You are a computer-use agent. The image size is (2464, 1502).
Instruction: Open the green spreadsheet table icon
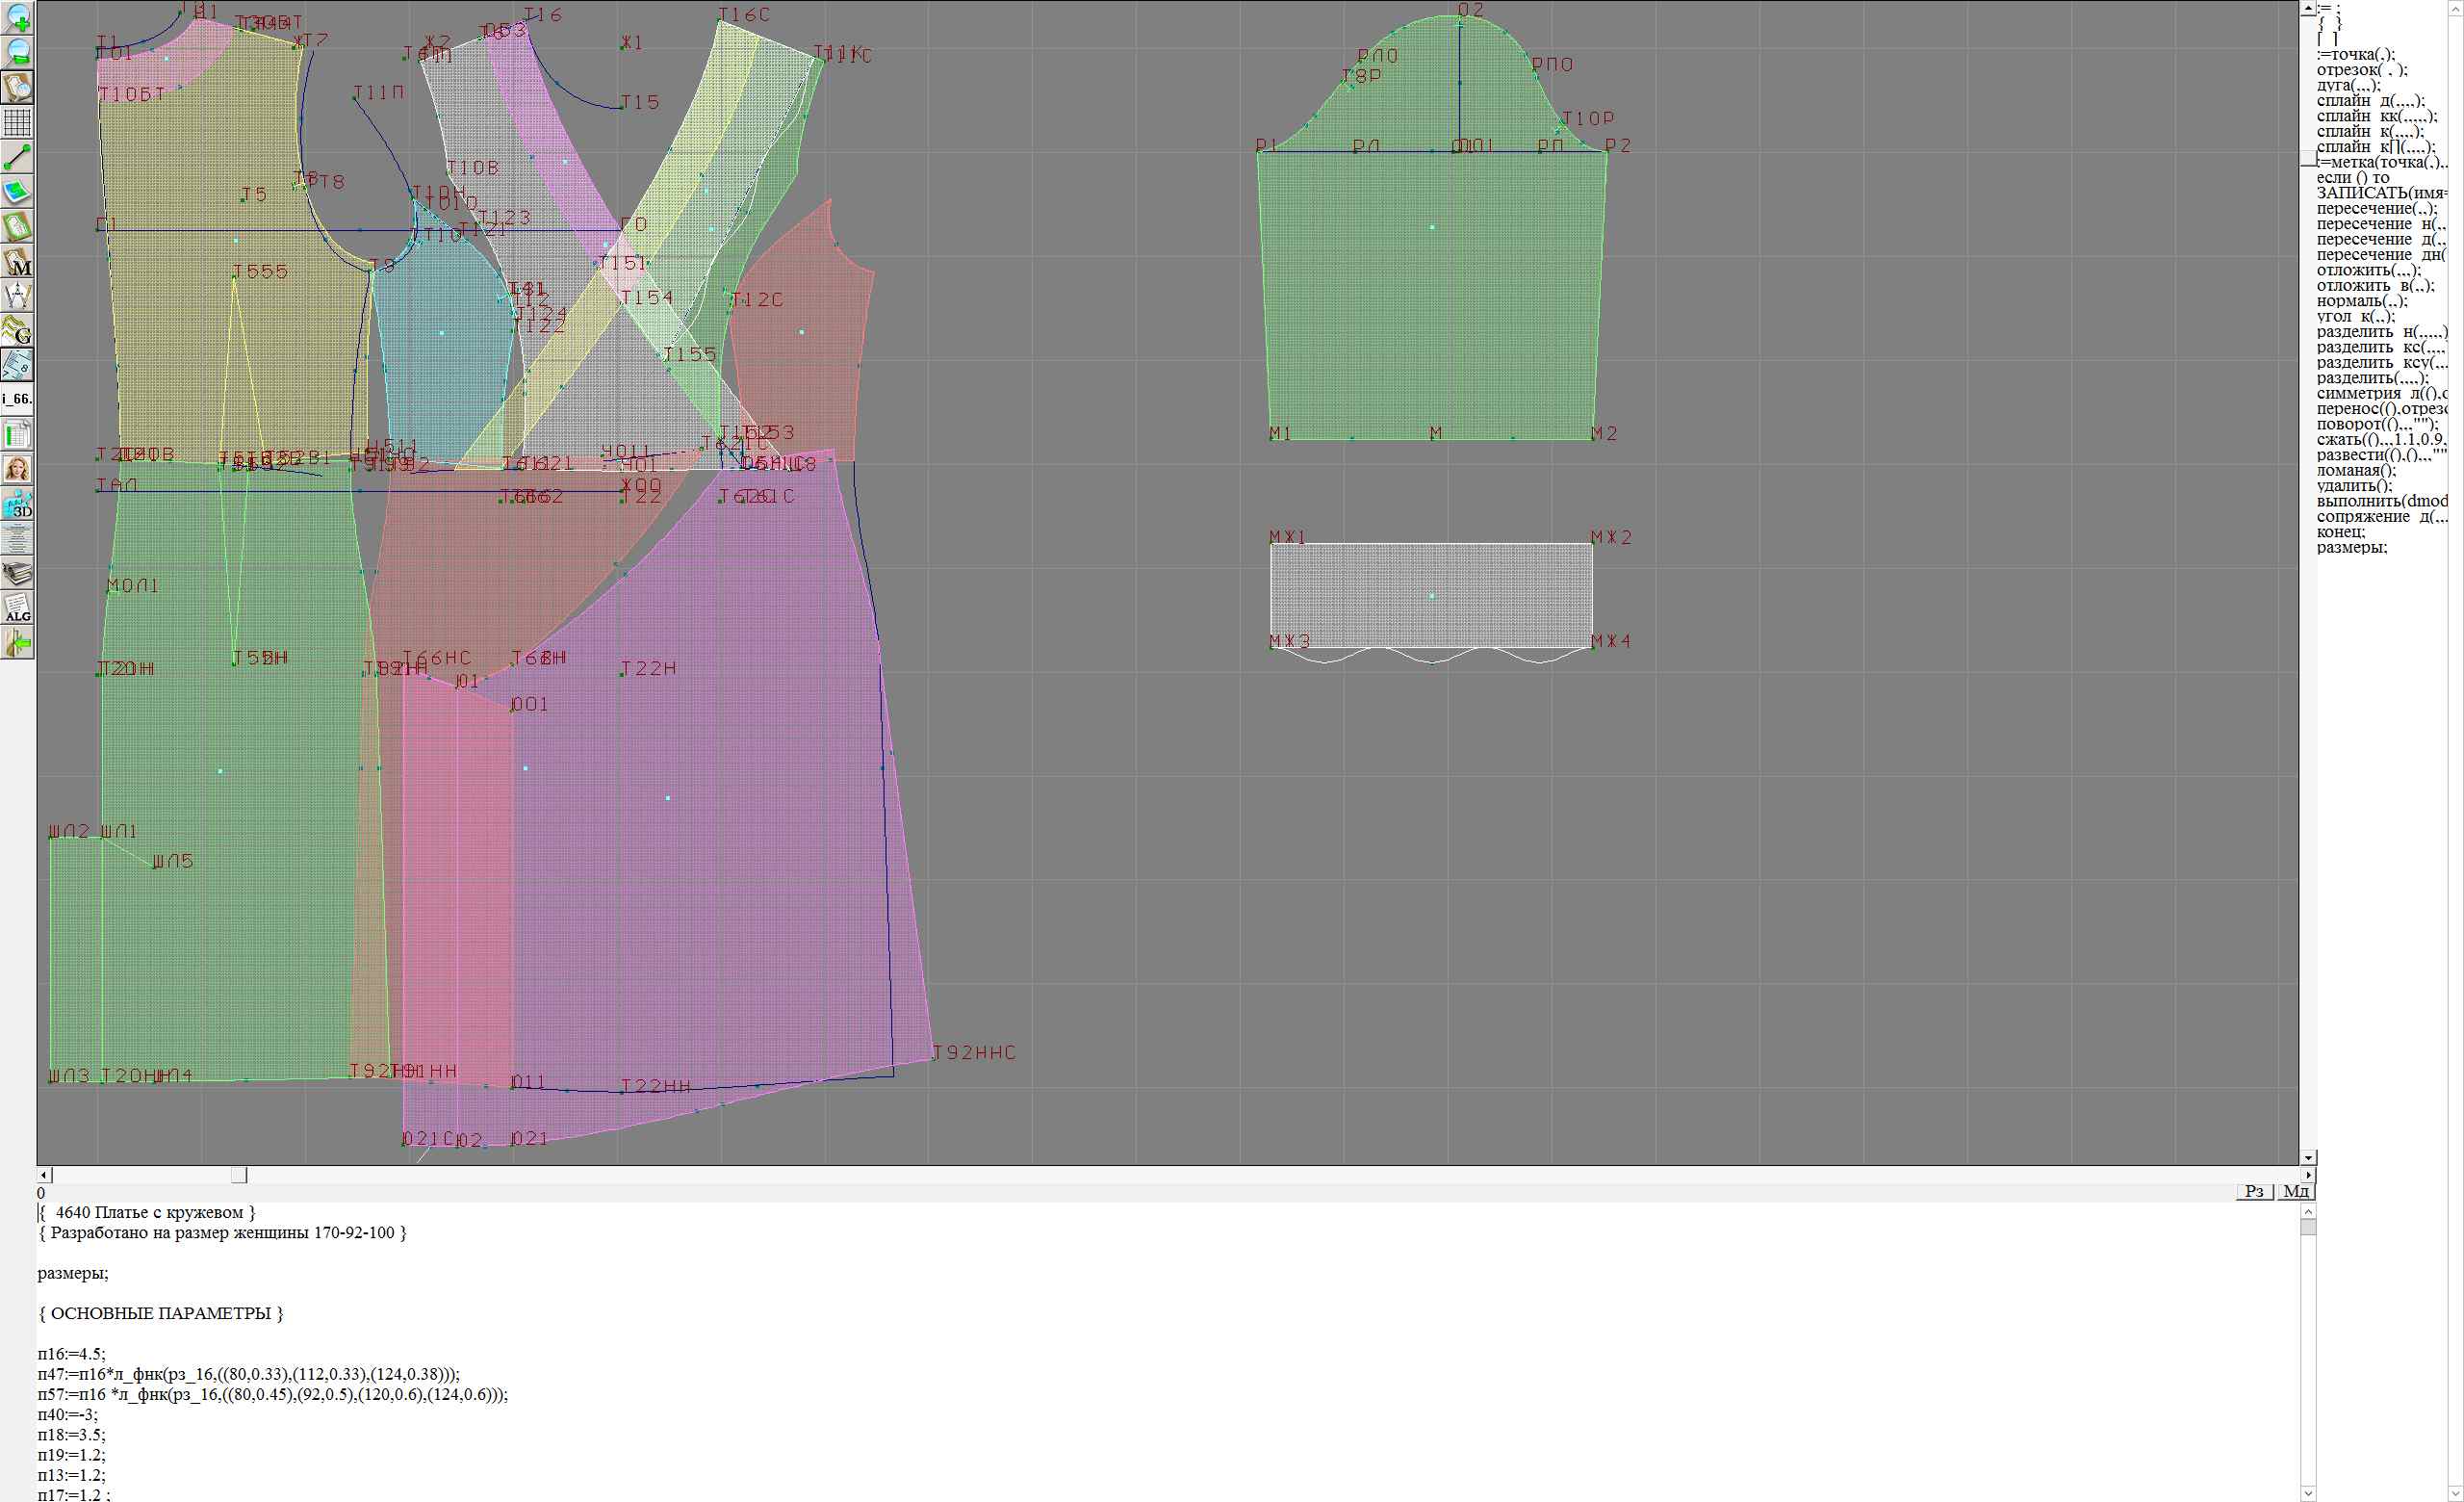(17, 435)
